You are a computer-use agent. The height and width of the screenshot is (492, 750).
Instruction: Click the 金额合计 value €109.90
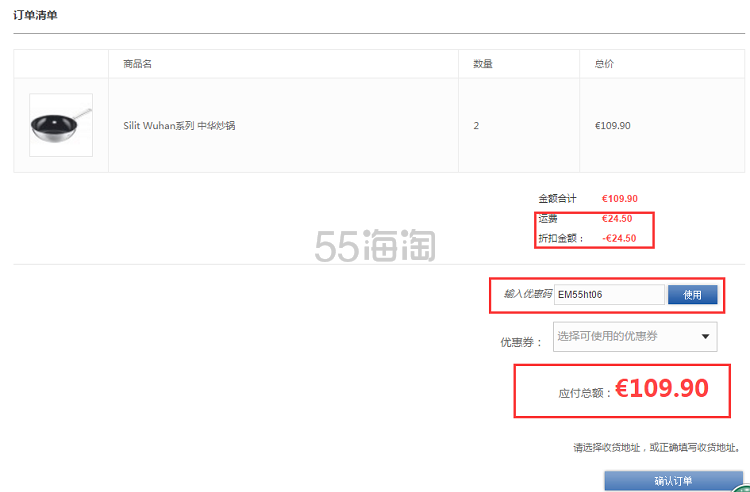point(619,198)
